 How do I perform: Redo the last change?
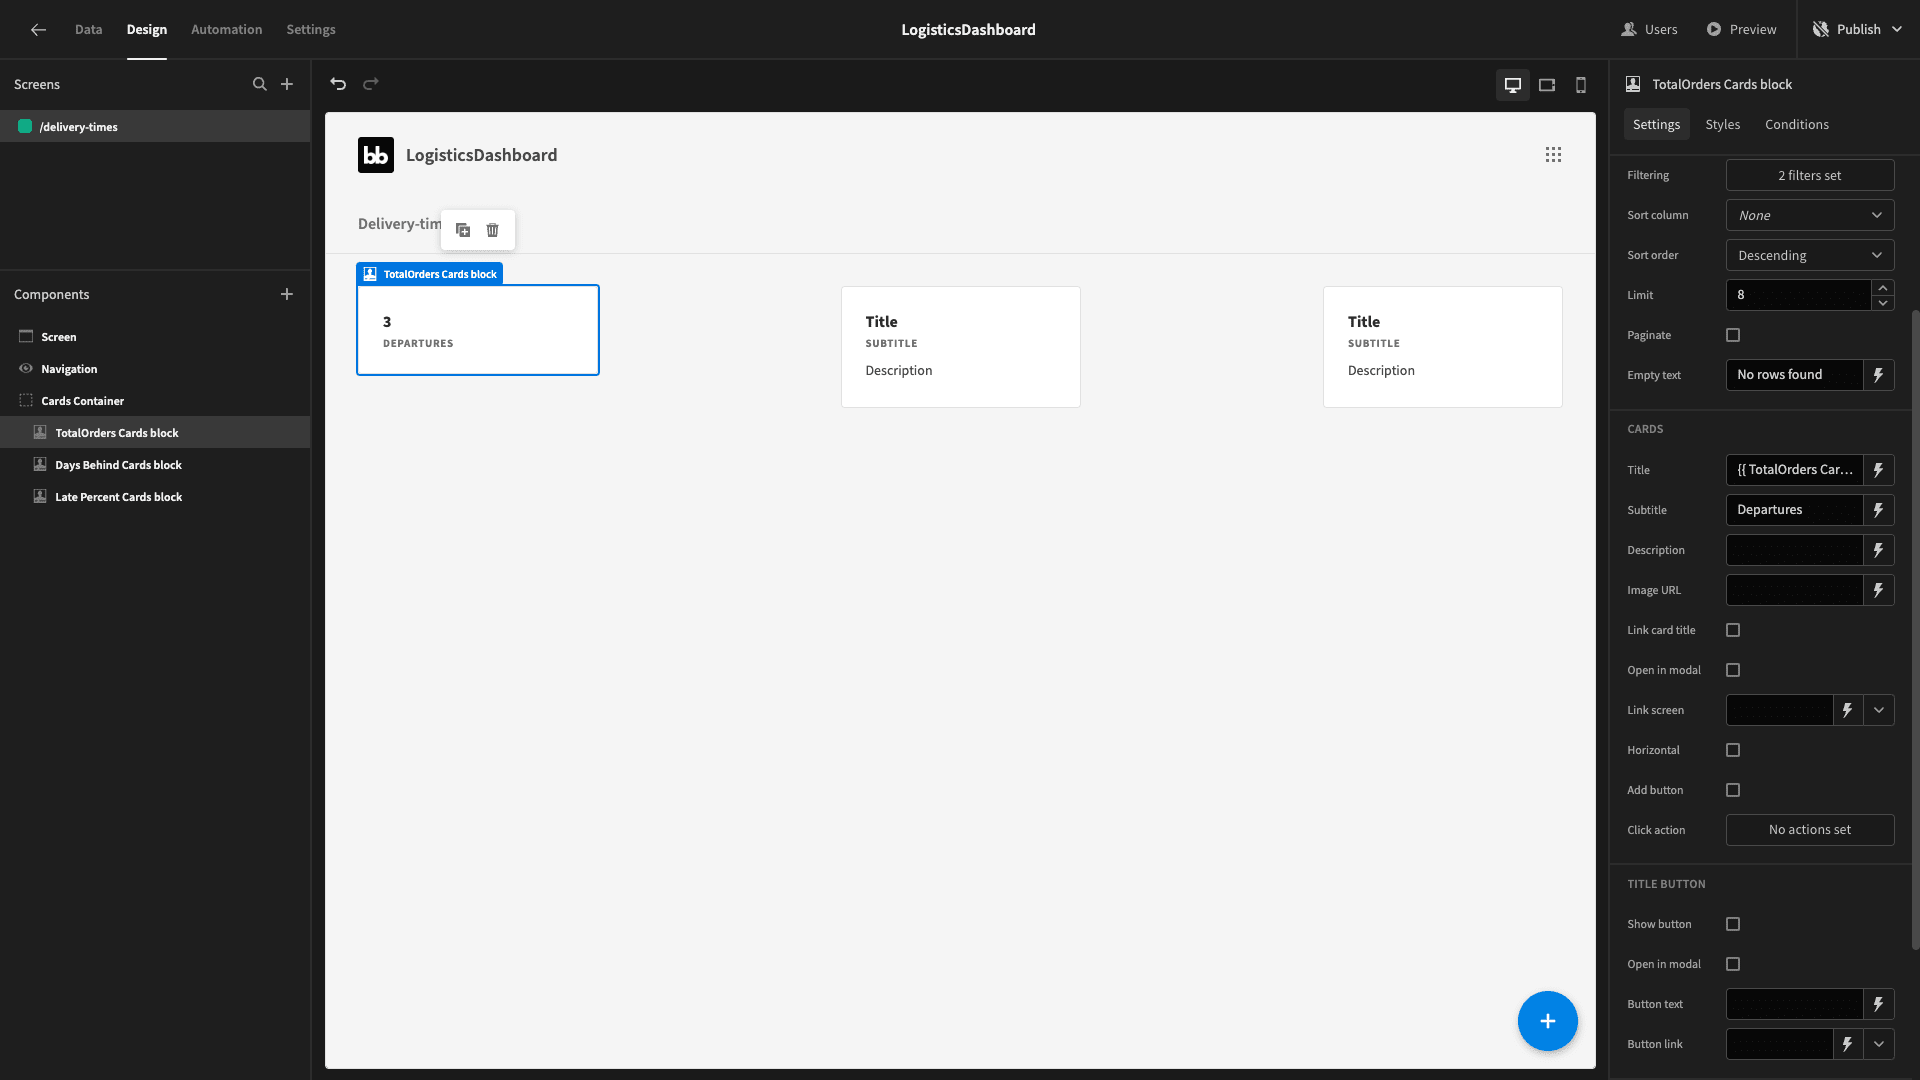click(x=371, y=84)
